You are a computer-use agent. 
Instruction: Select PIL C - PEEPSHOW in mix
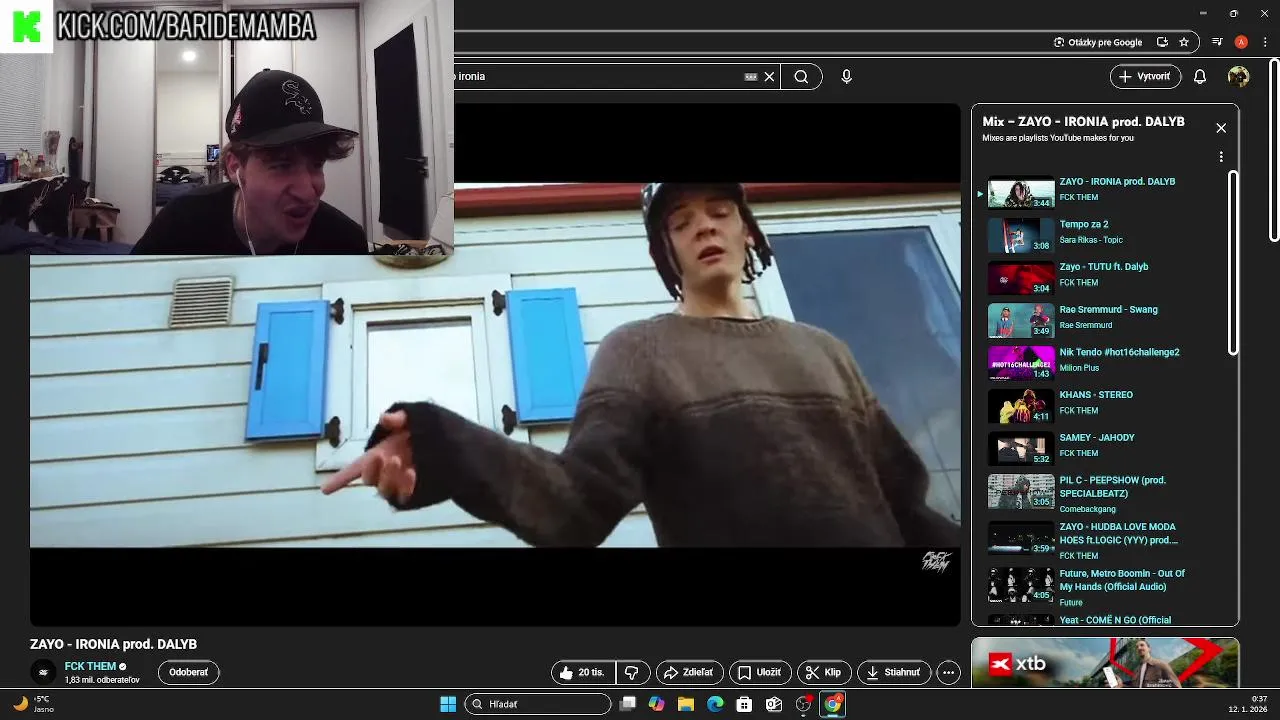point(1104,492)
